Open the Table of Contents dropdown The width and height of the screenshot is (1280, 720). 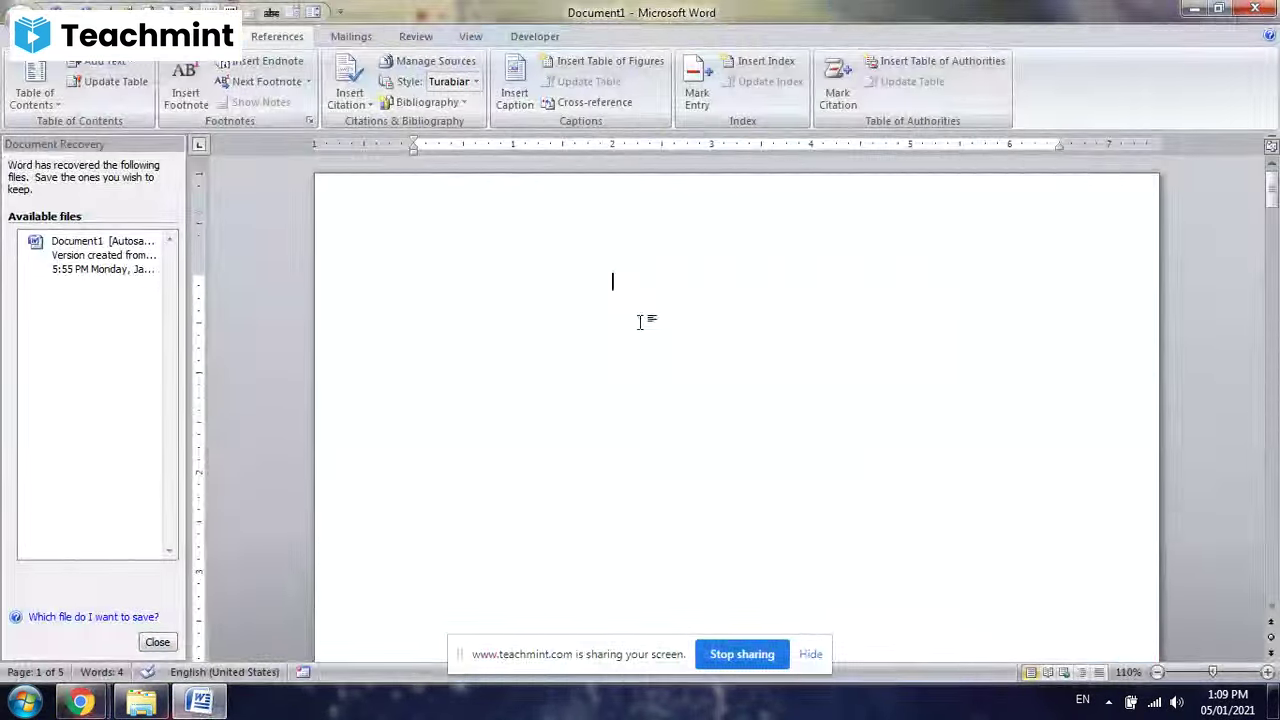click(x=35, y=90)
